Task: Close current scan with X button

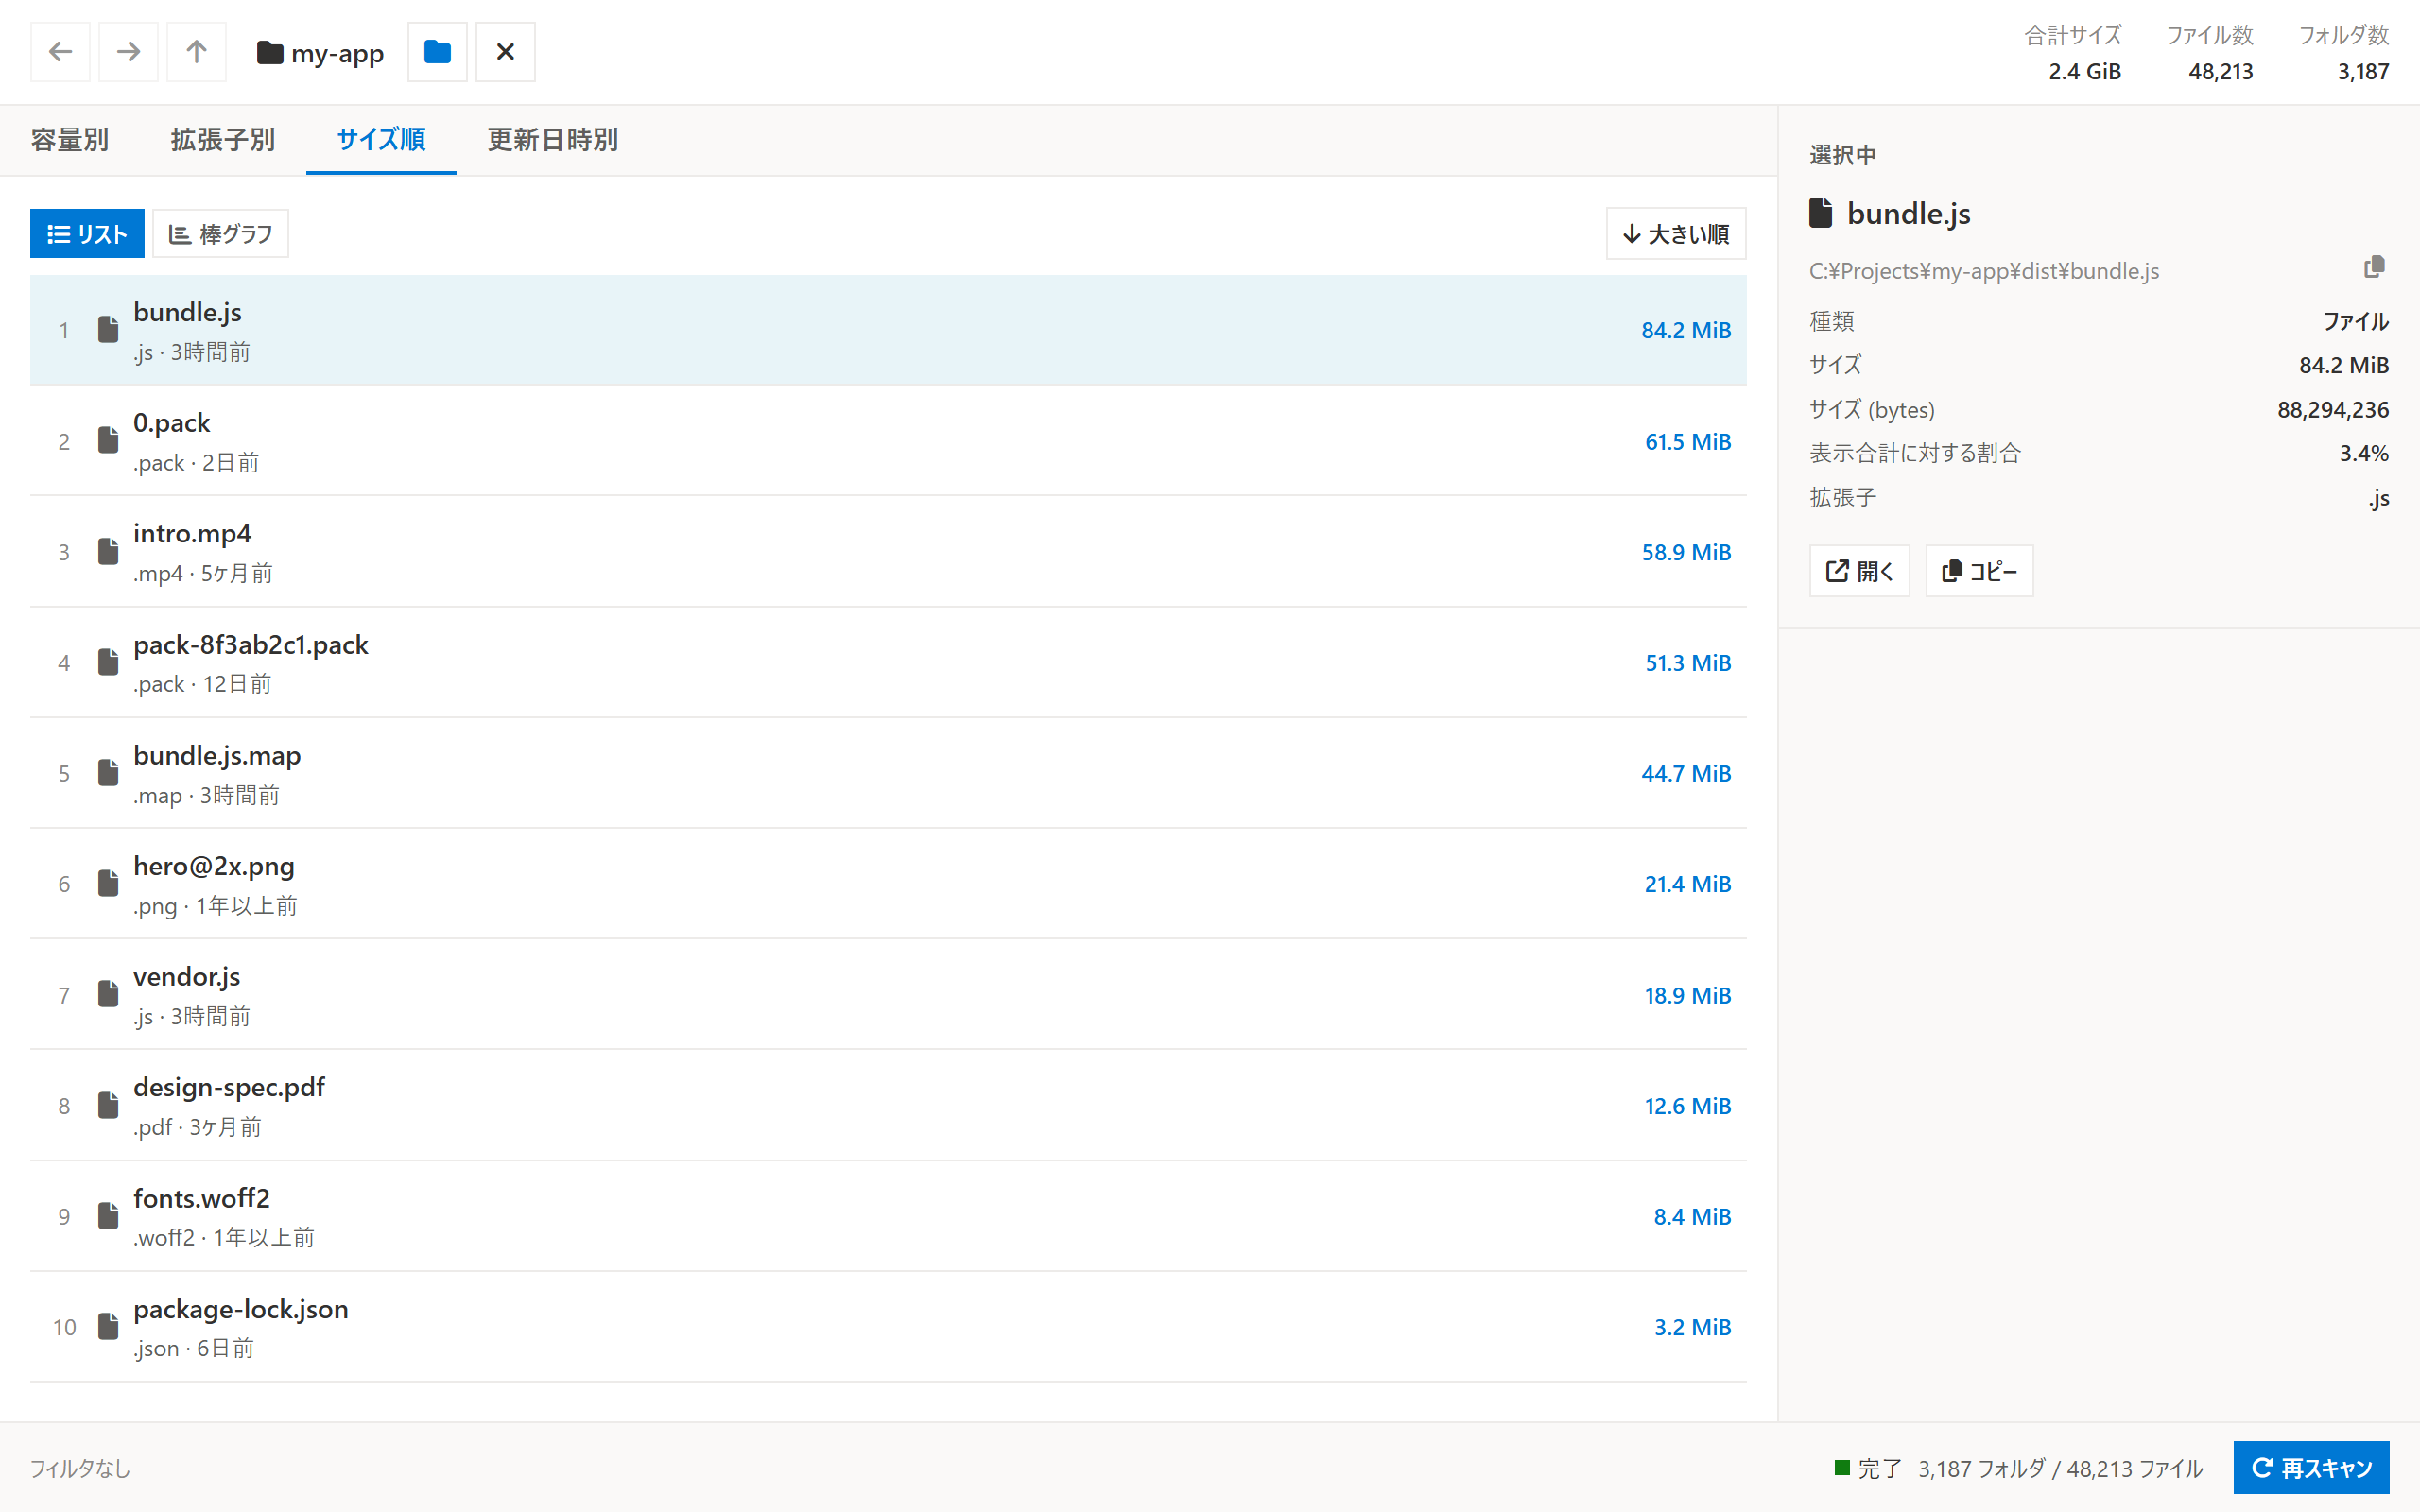Action: tap(505, 52)
